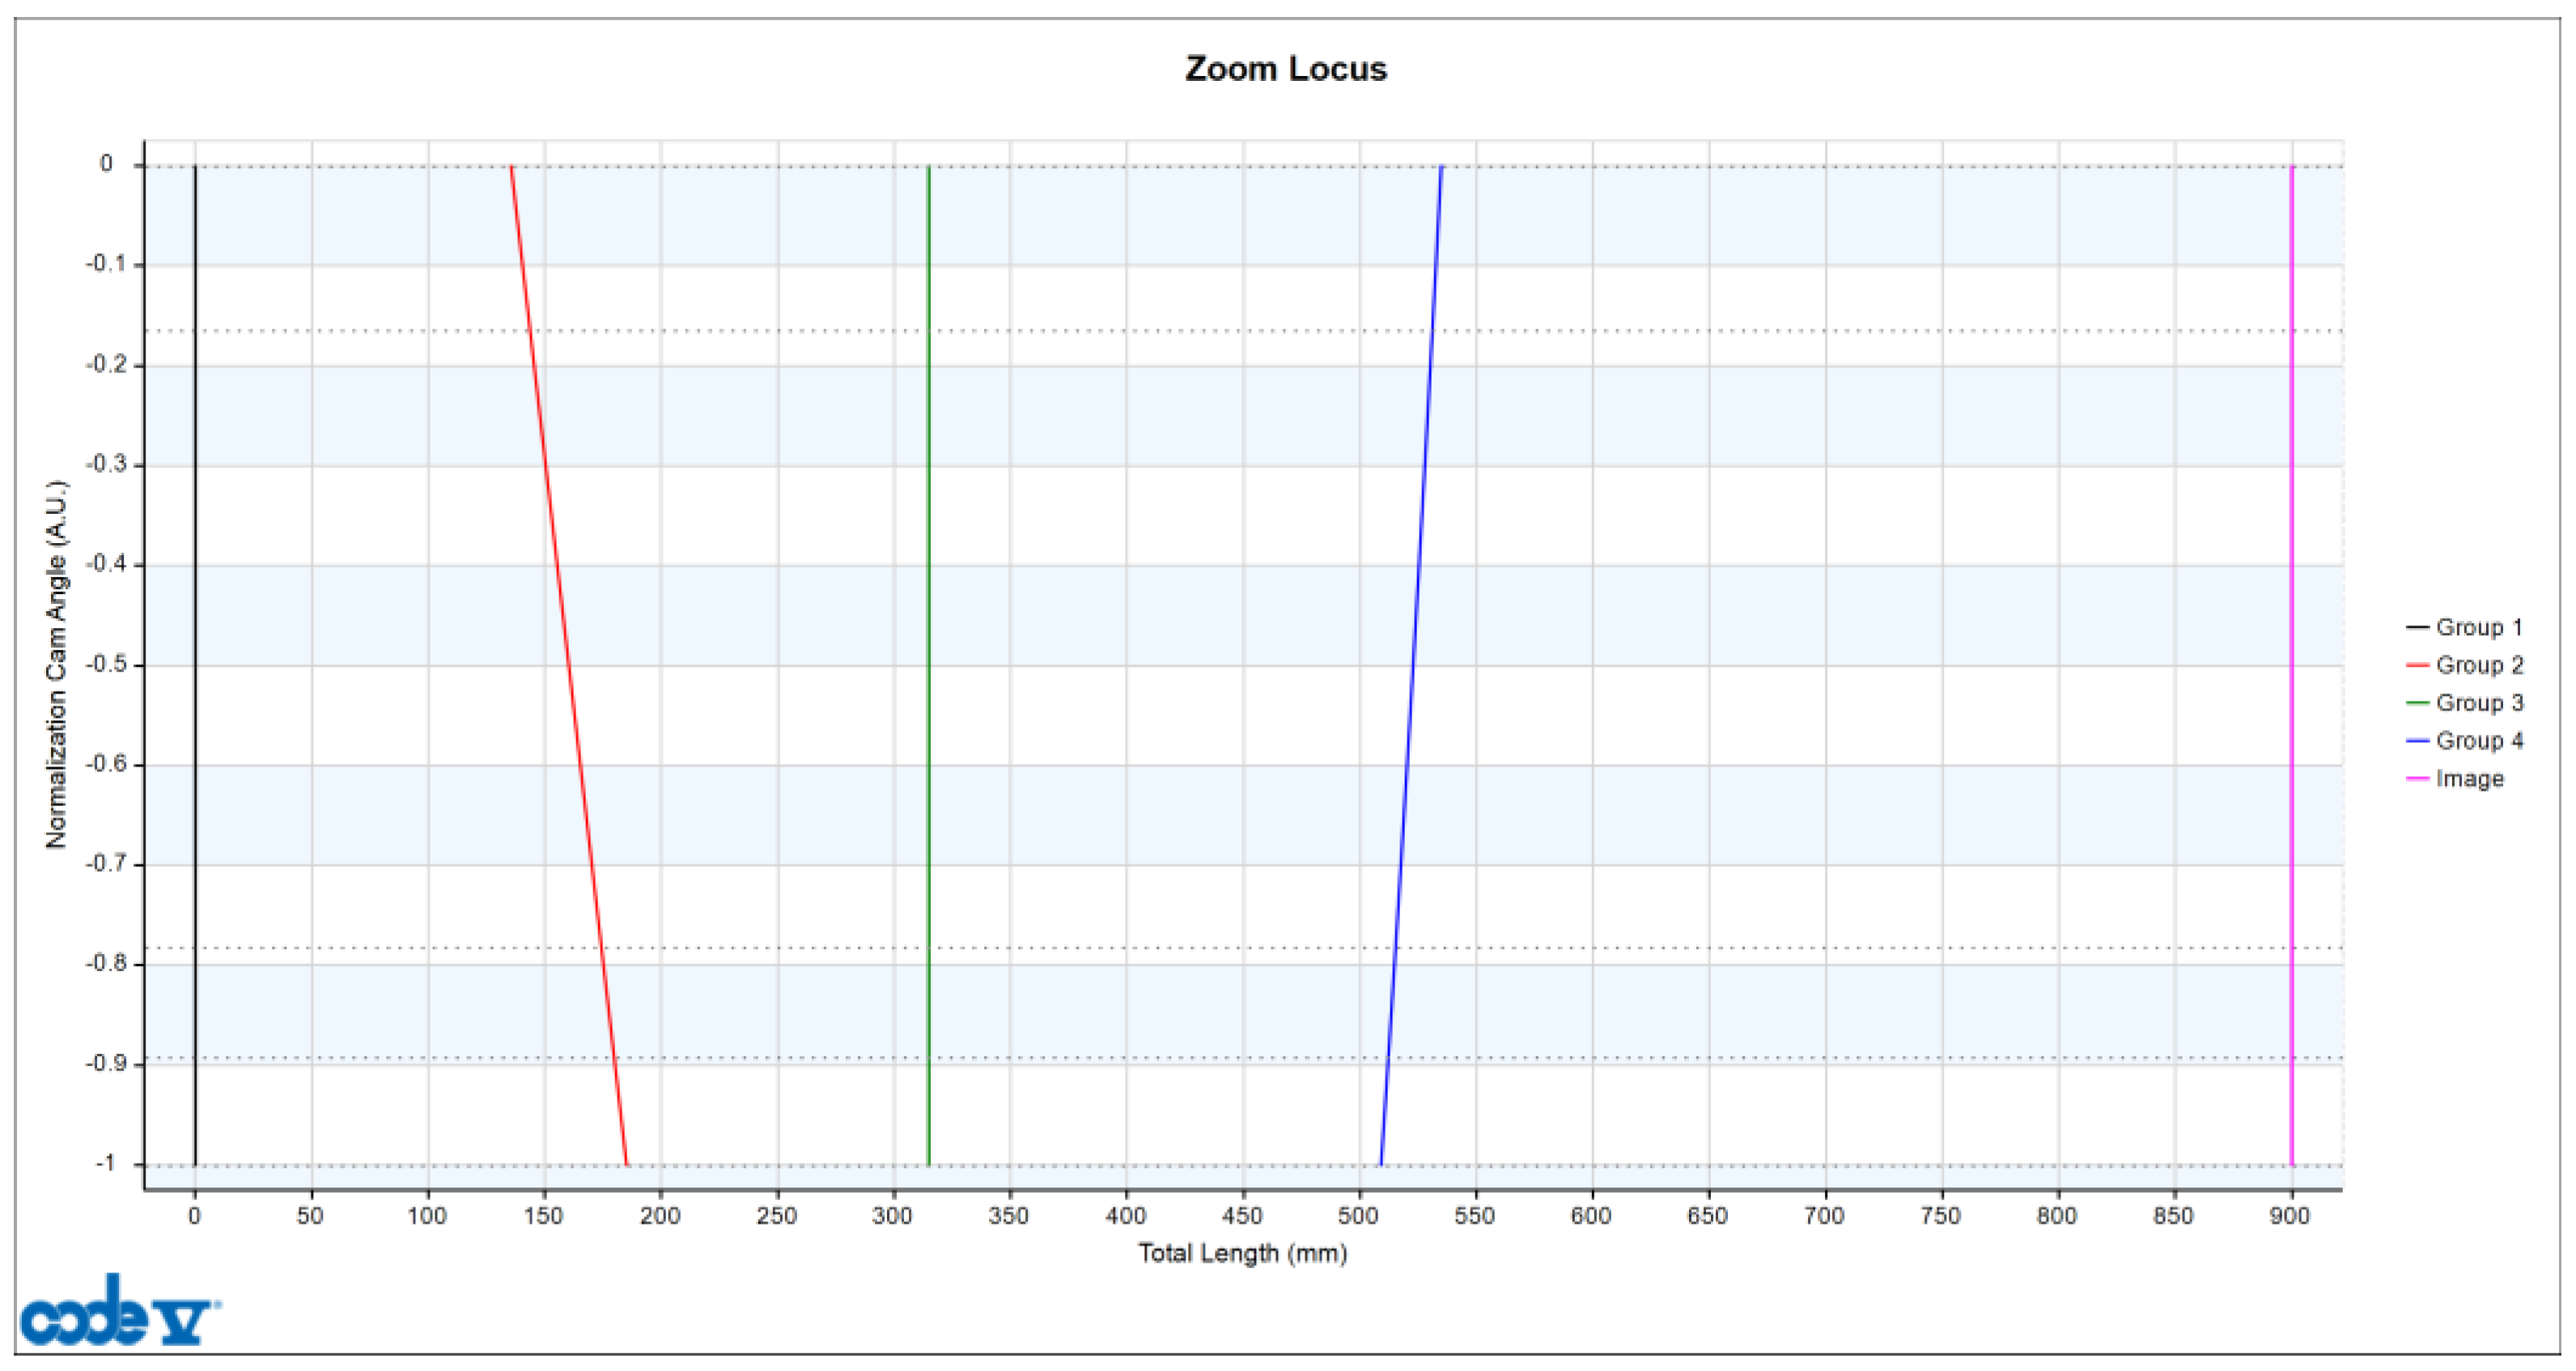Click the 0 tick on x-axis

coord(194,1216)
